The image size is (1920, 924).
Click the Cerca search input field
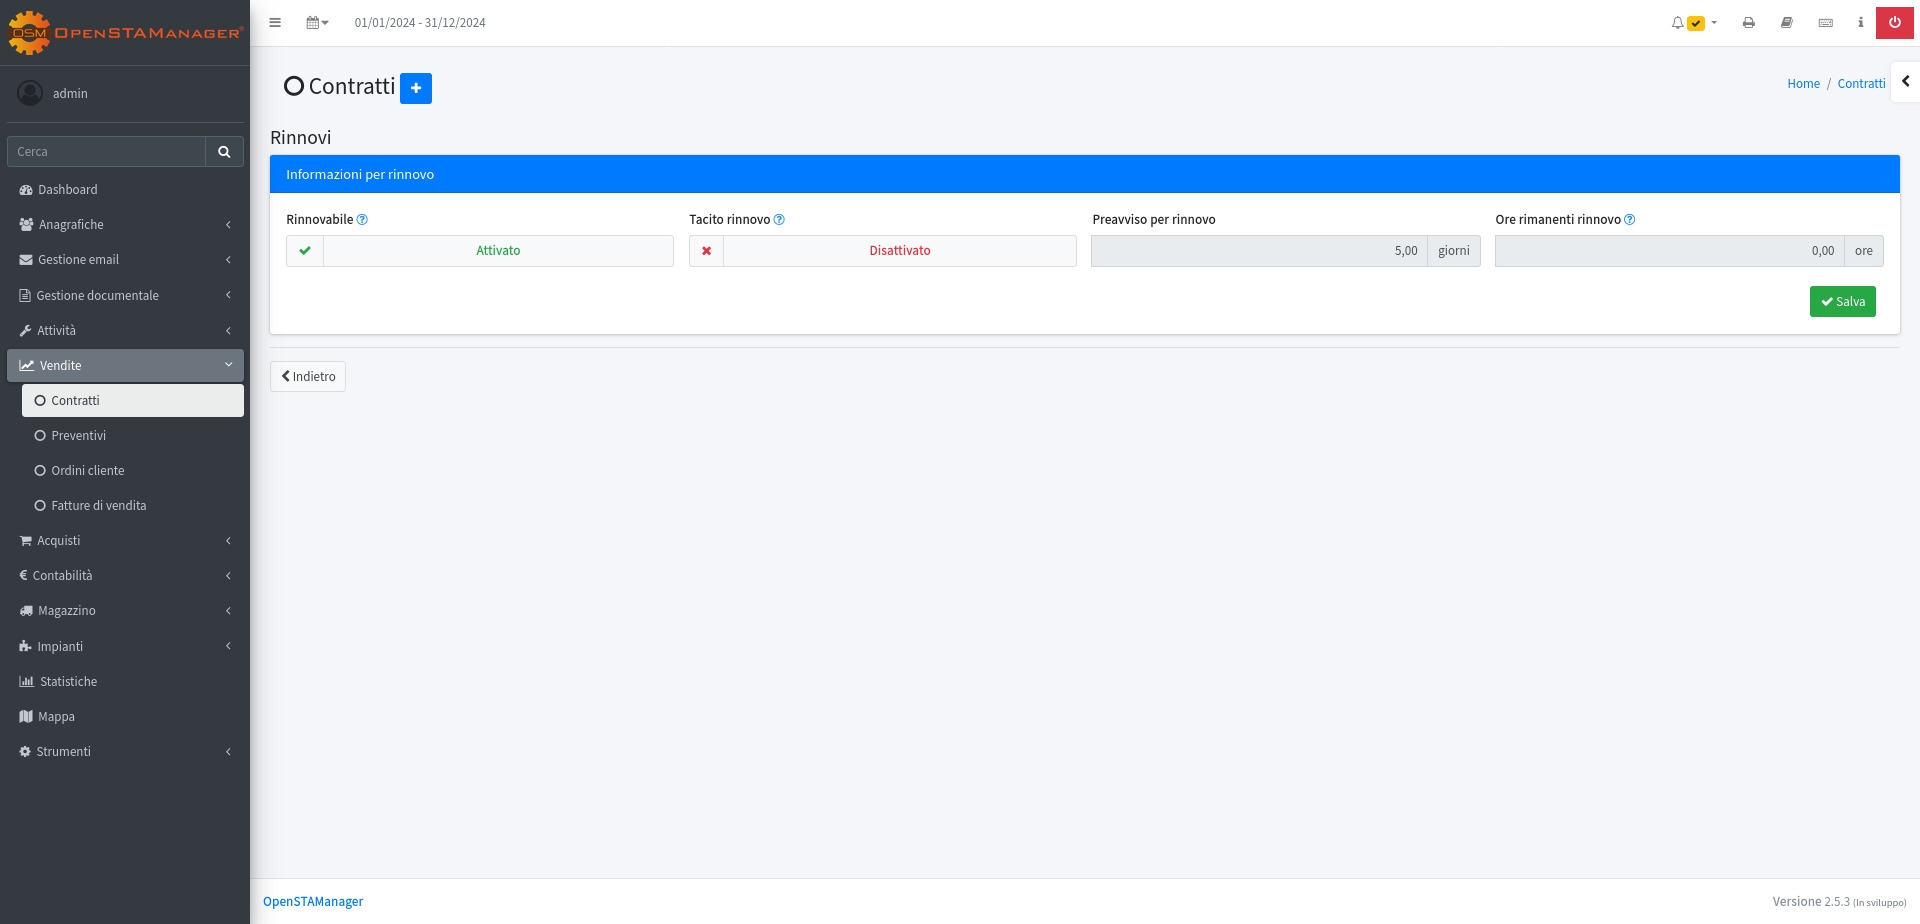click(106, 152)
